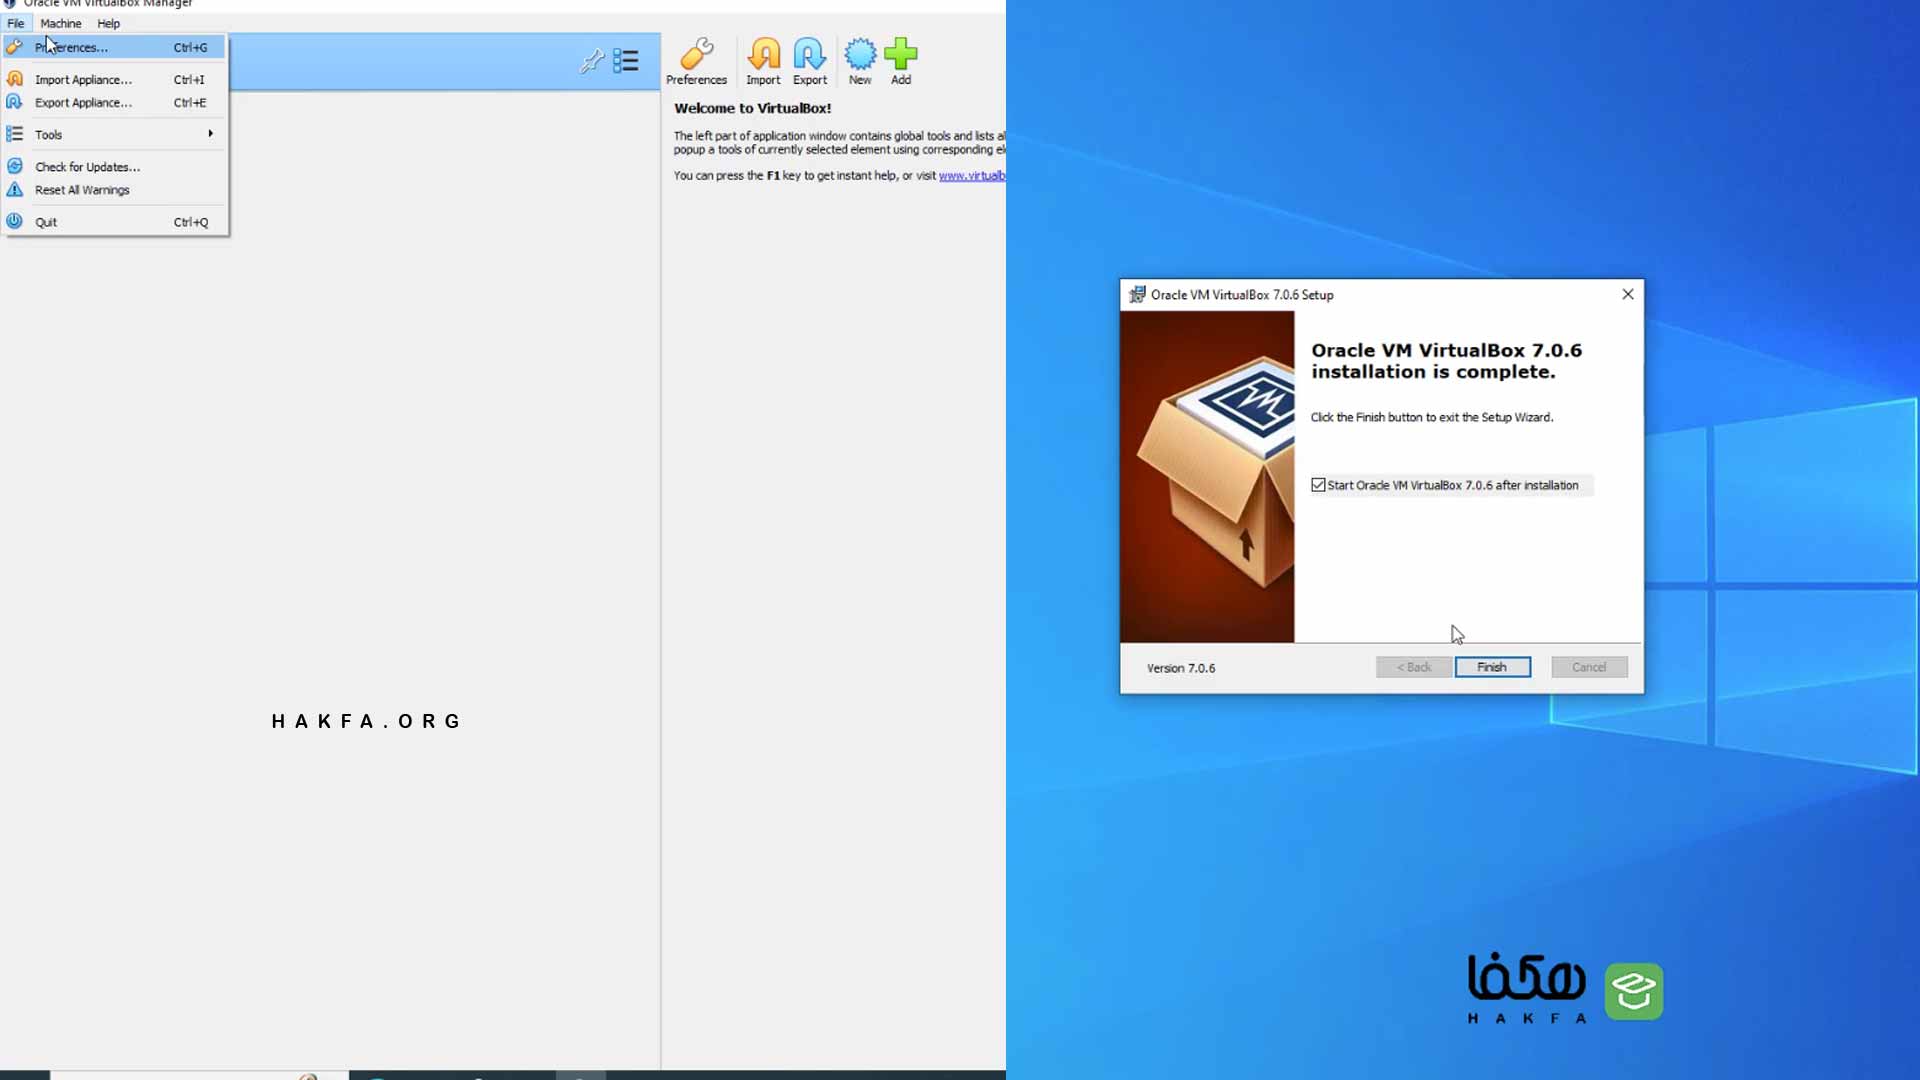Choose Export Appliance... menu entry
Viewport: 1920px width, 1080px height.
tap(115, 102)
